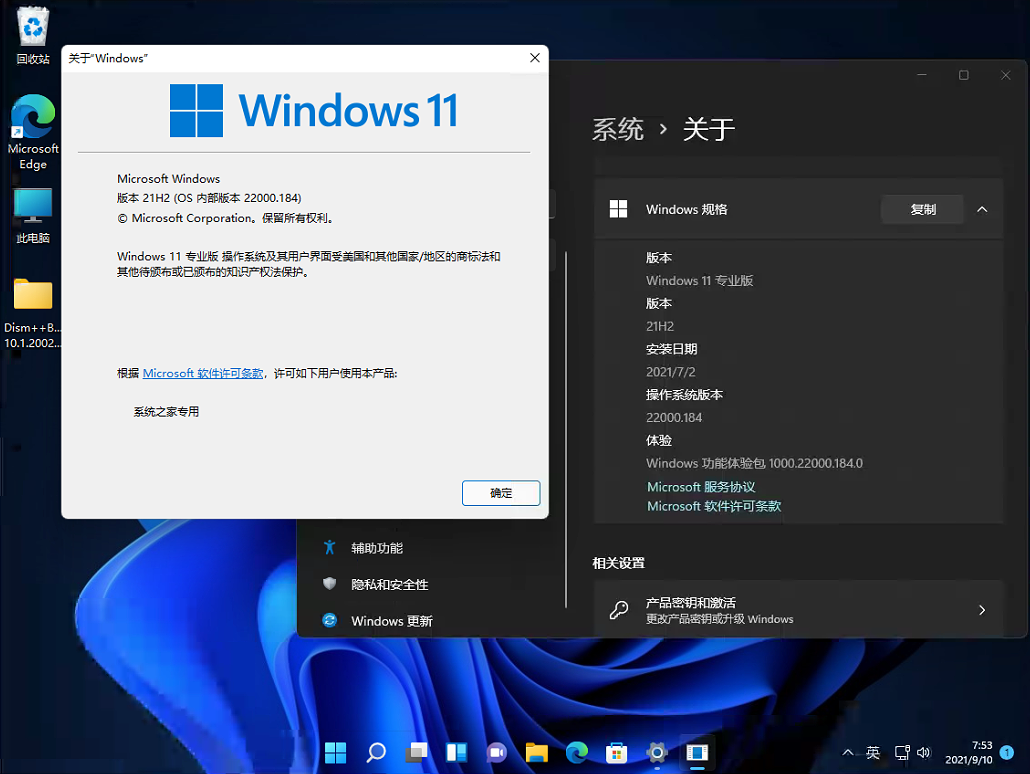The width and height of the screenshot is (1030, 774).
Task: Maximize the Settings window
Action: tap(964, 76)
